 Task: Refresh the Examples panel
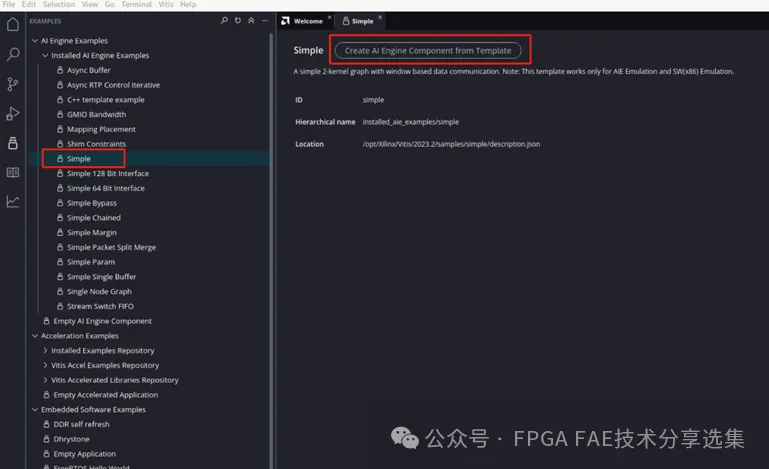(x=238, y=21)
